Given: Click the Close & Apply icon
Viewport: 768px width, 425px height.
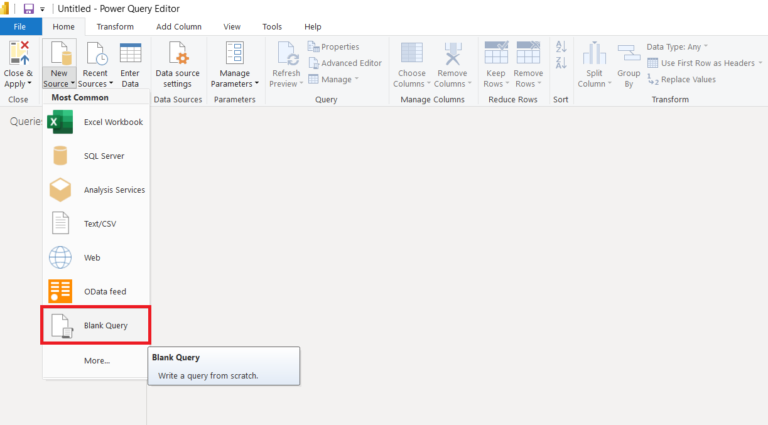Looking at the screenshot, I should pos(19,53).
